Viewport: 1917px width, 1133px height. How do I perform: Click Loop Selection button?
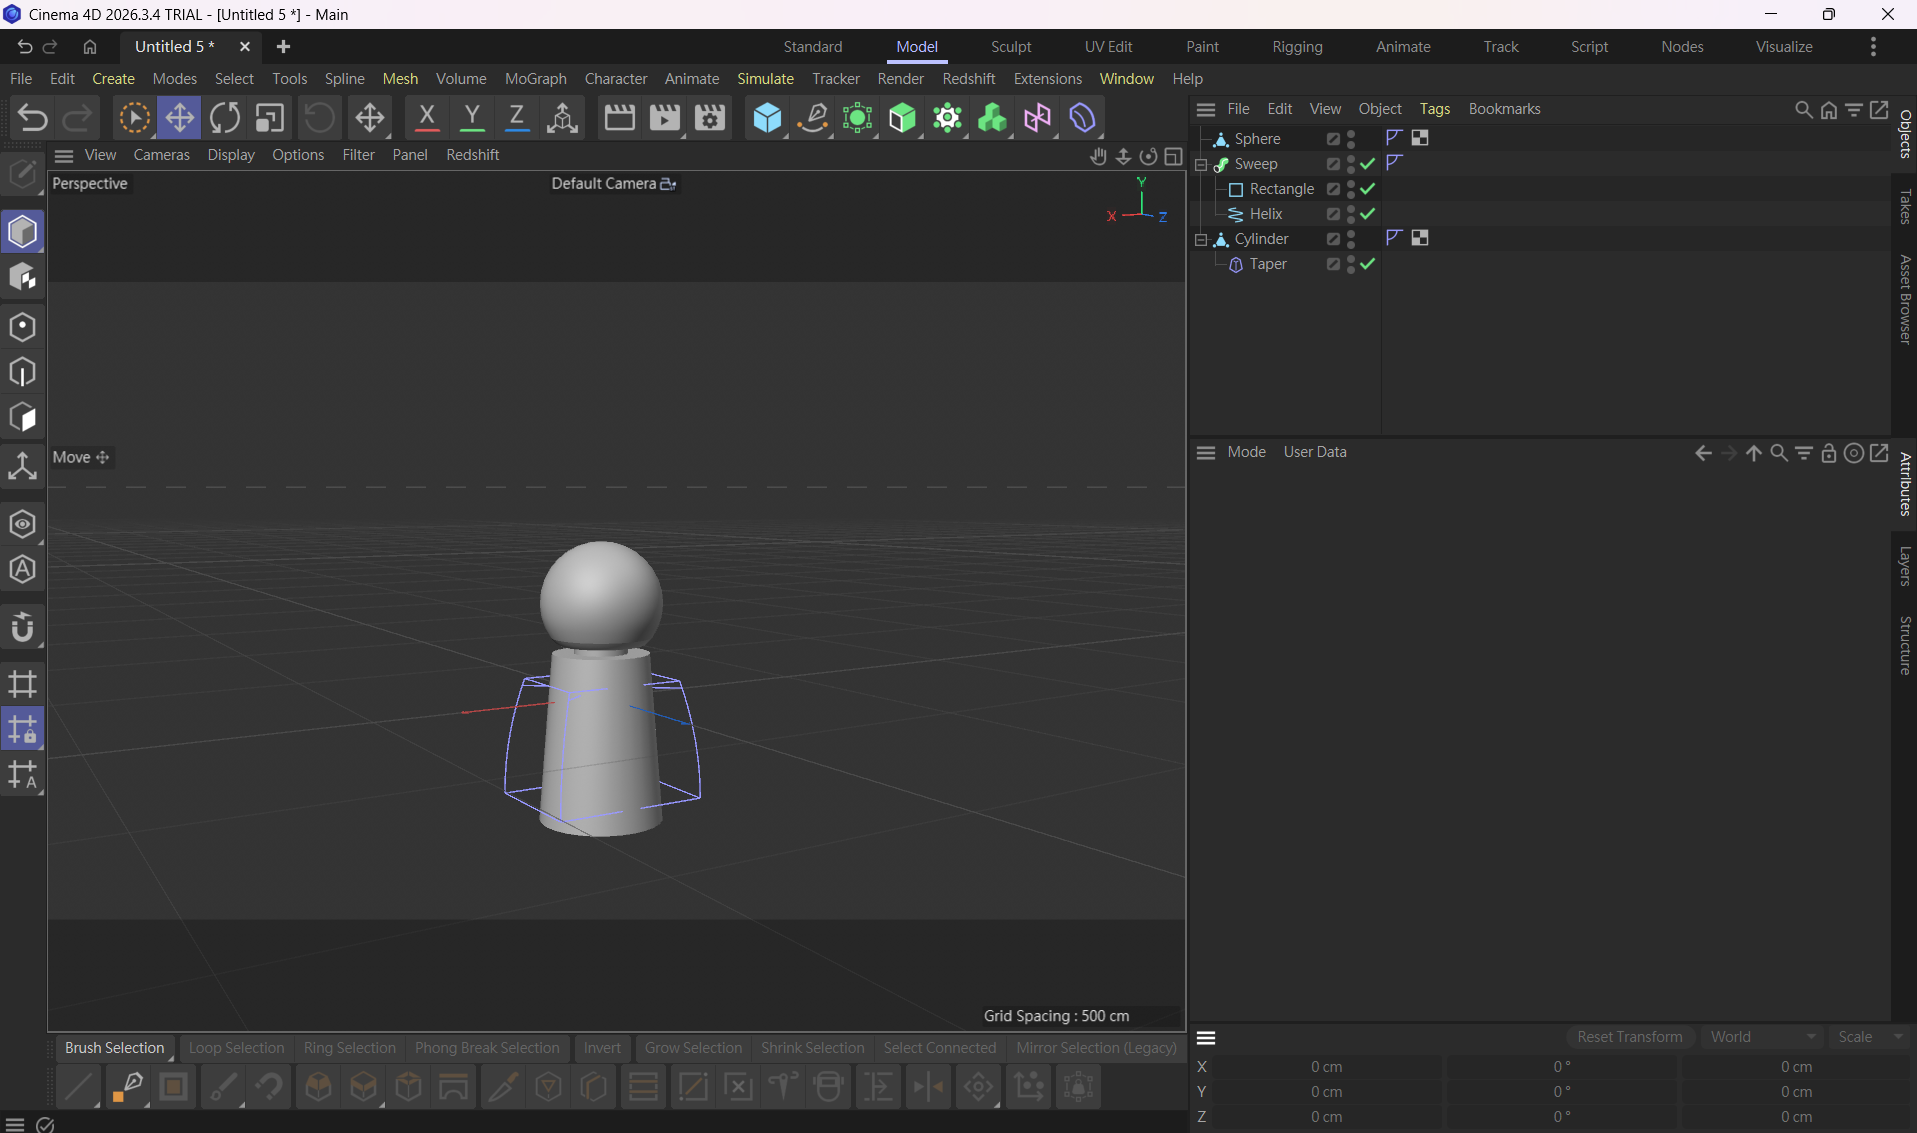coord(236,1048)
